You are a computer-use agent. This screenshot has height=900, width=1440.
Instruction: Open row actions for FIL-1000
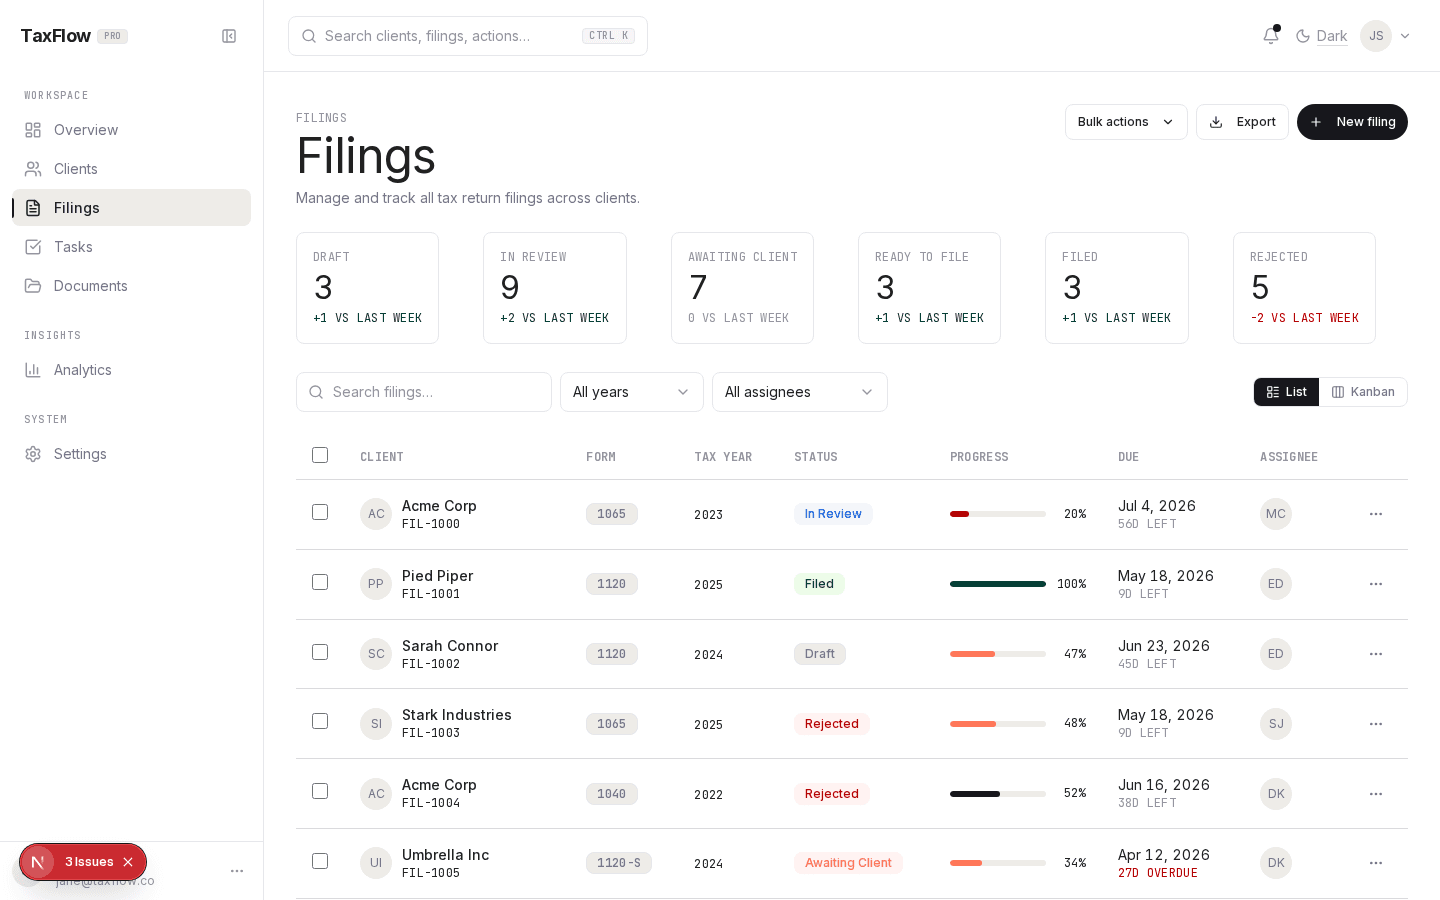[x=1376, y=514]
